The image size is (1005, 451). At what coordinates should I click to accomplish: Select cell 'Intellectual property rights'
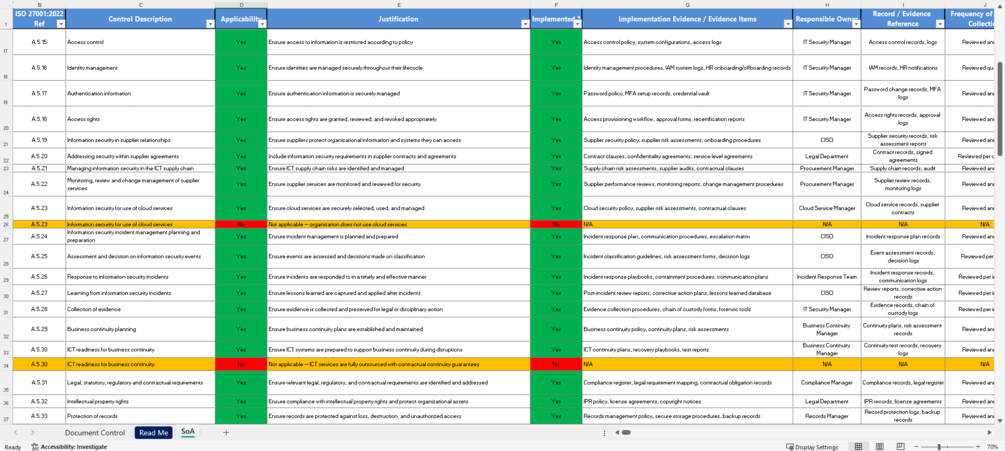click(140, 402)
